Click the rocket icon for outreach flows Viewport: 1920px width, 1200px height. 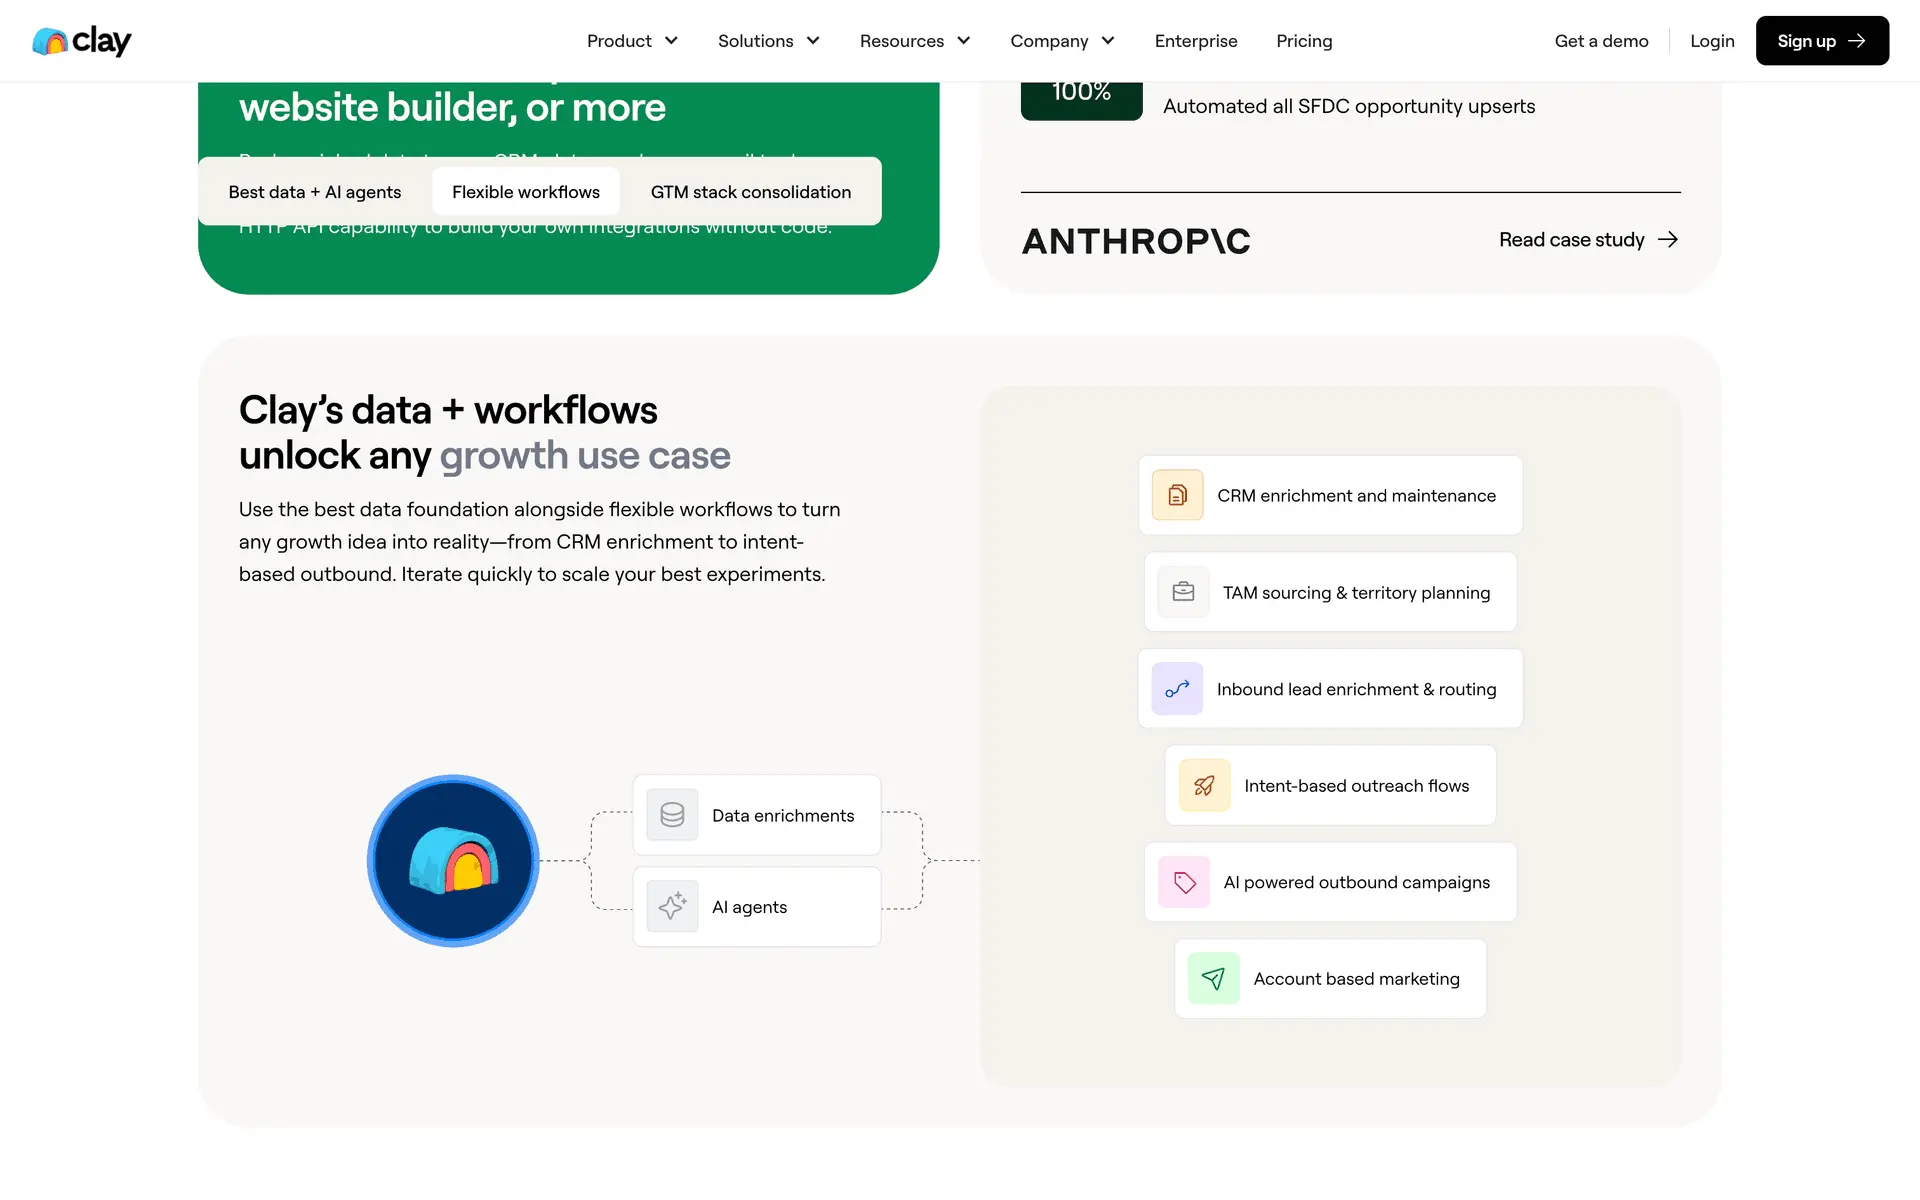coord(1204,786)
